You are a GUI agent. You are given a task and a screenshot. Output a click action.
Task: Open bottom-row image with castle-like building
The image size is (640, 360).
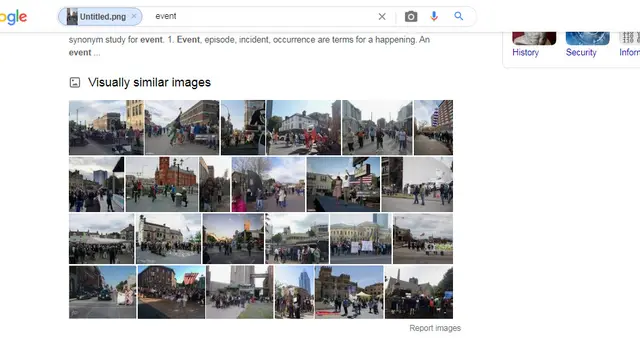coord(349,292)
